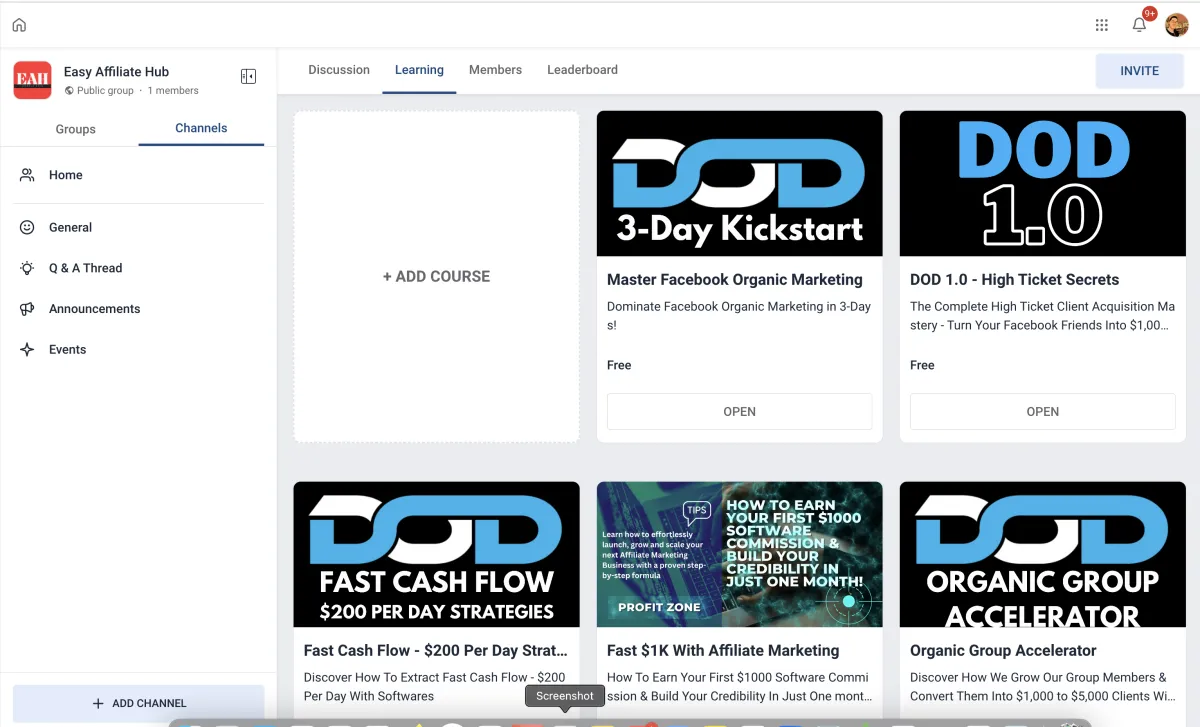1200x727 pixels.
Task: Click How To Earn Your First $1000 description
Action: [x=739, y=687]
